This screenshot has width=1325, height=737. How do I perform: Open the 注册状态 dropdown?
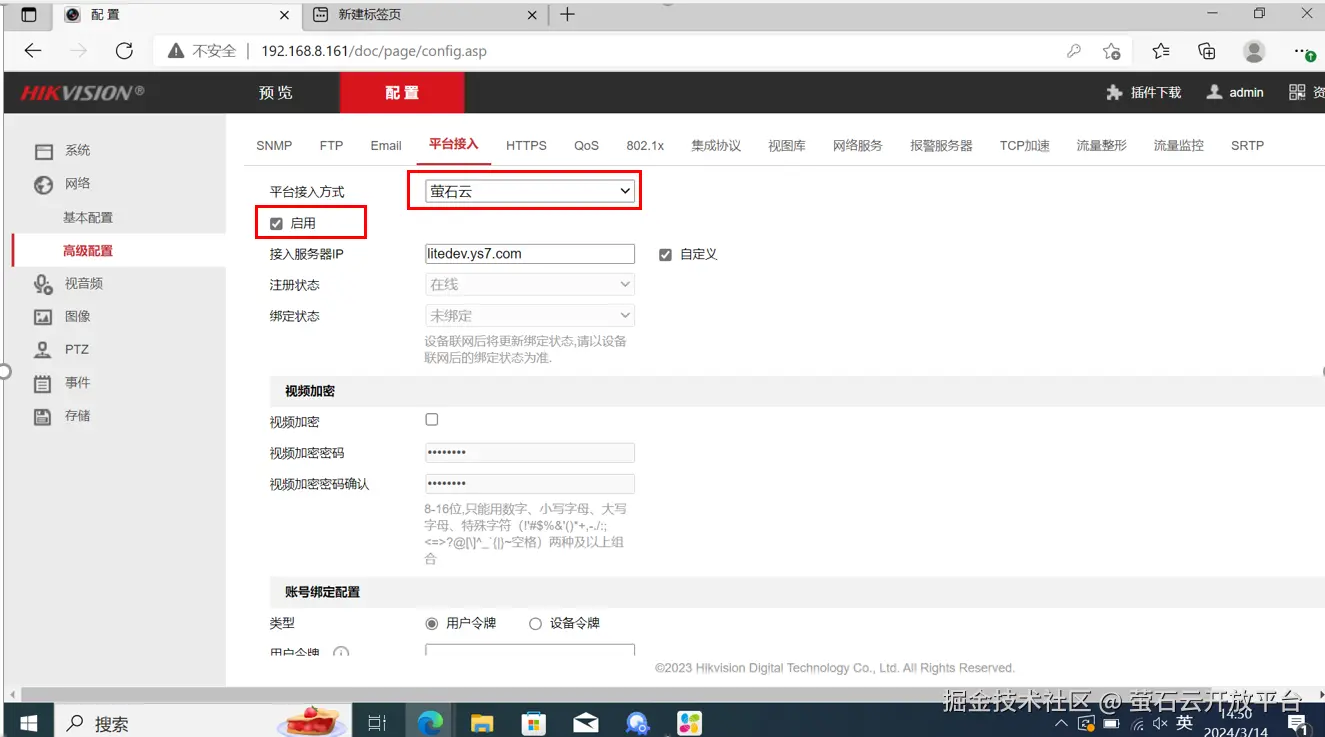(530, 285)
